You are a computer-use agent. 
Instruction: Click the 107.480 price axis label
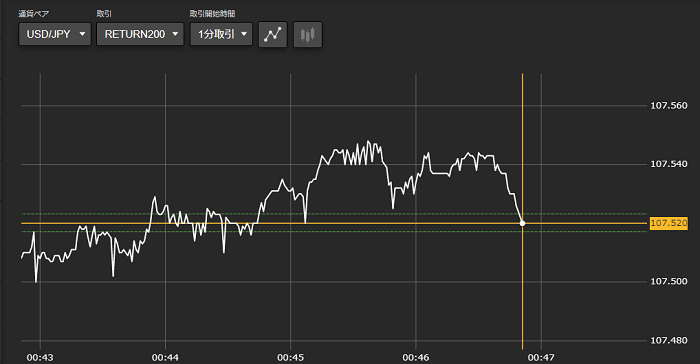(x=668, y=340)
